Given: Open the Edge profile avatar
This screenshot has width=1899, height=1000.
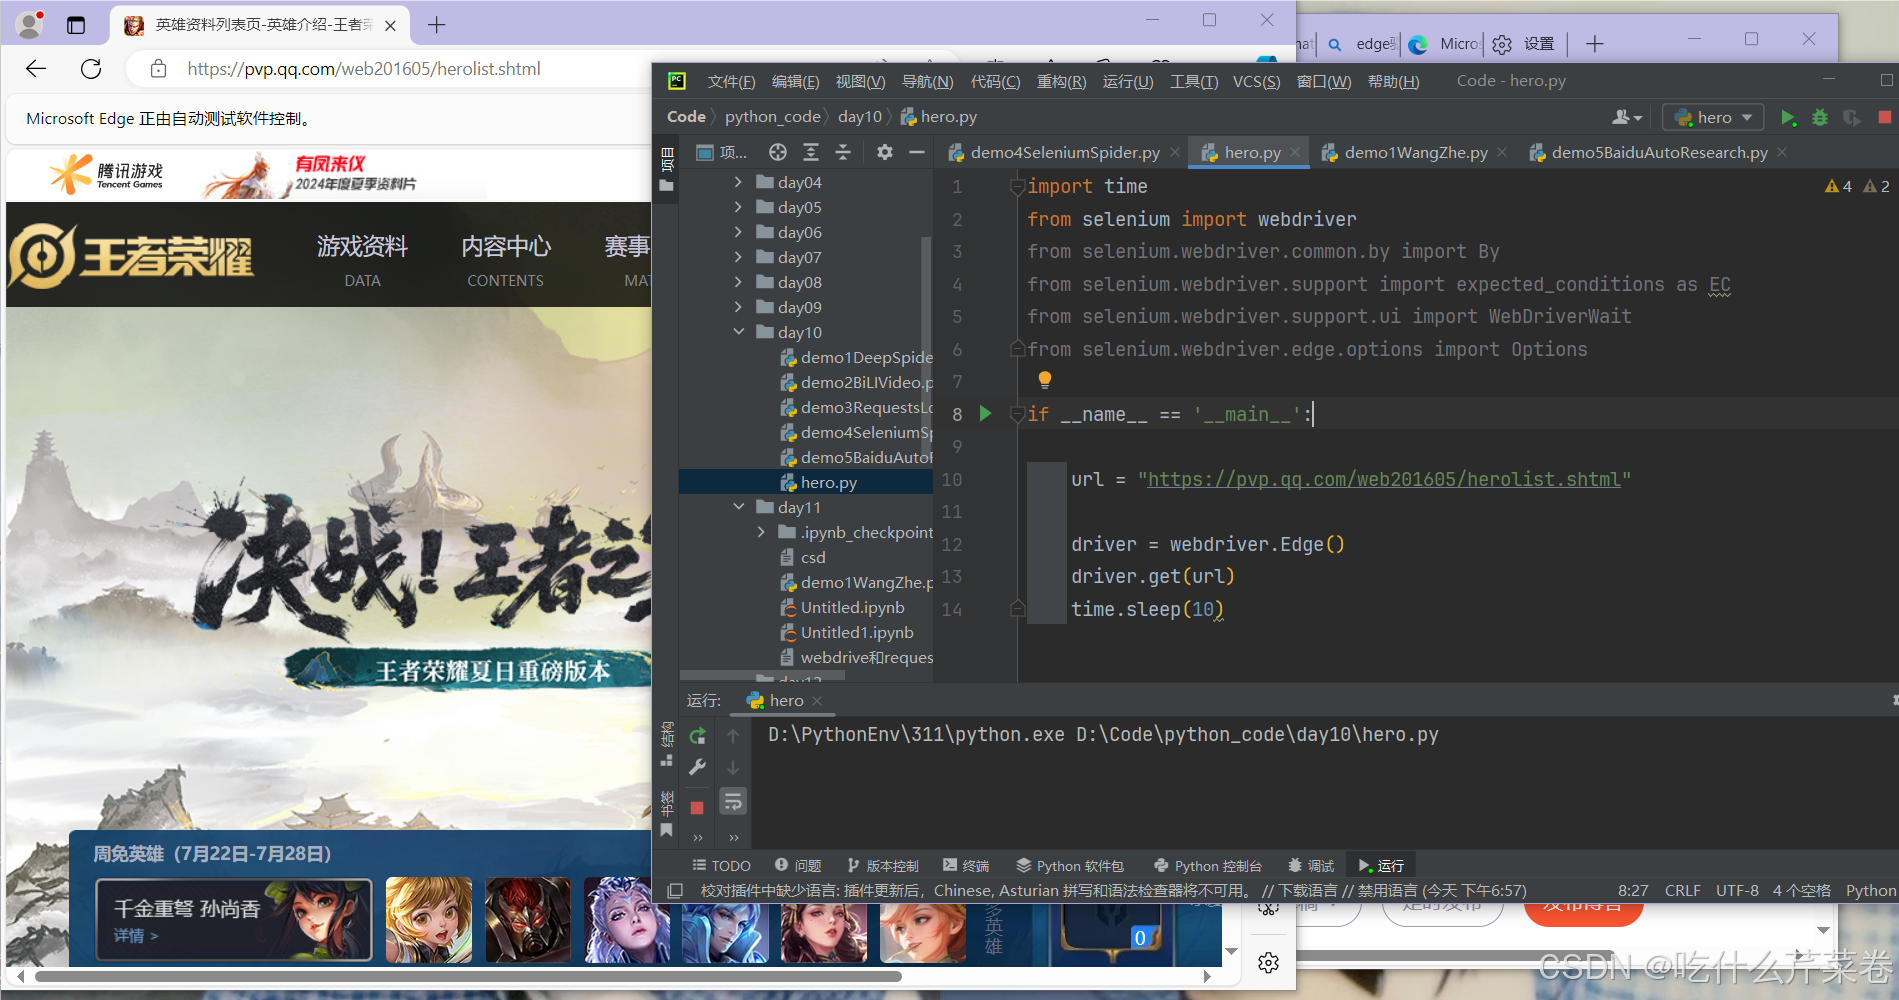Looking at the screenshot, I should [x=31, y=24].
